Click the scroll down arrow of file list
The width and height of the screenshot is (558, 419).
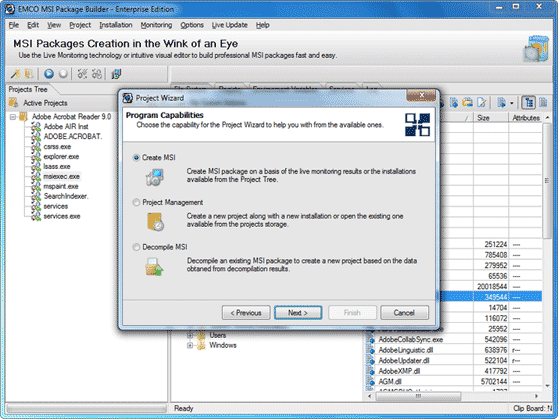pos(547,386)
